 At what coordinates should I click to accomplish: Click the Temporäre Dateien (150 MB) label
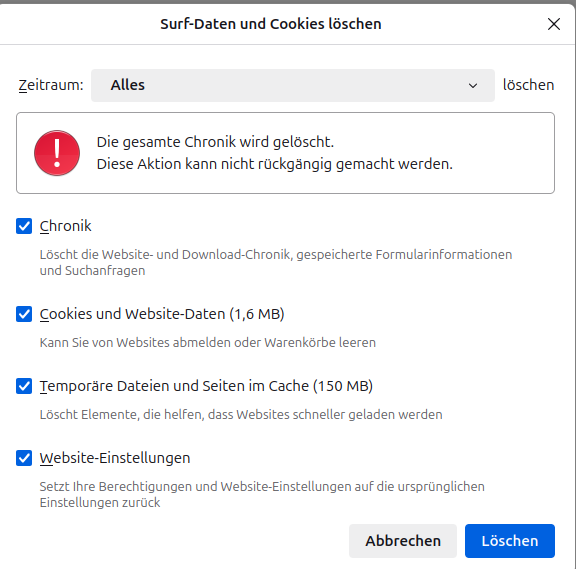(x=206, y=386)
